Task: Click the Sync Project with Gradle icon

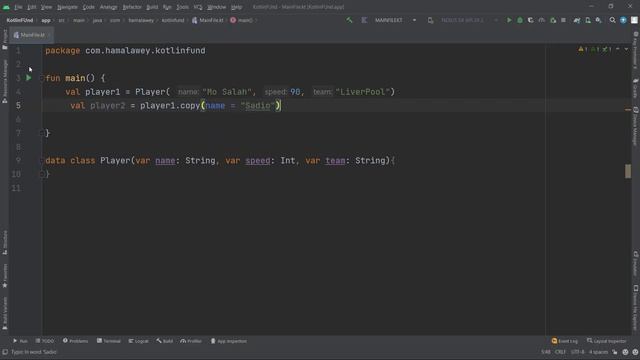Action: point(577,20)
